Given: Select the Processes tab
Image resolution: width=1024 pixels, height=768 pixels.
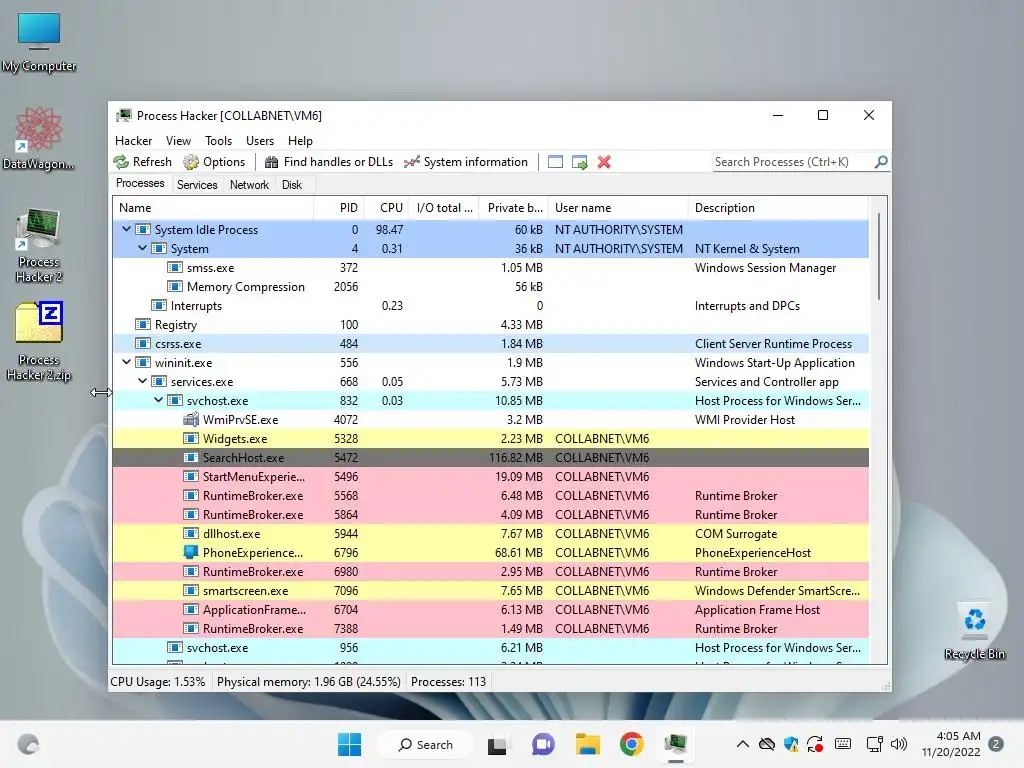Looking at the screenshot, I should tap(140, 184).
